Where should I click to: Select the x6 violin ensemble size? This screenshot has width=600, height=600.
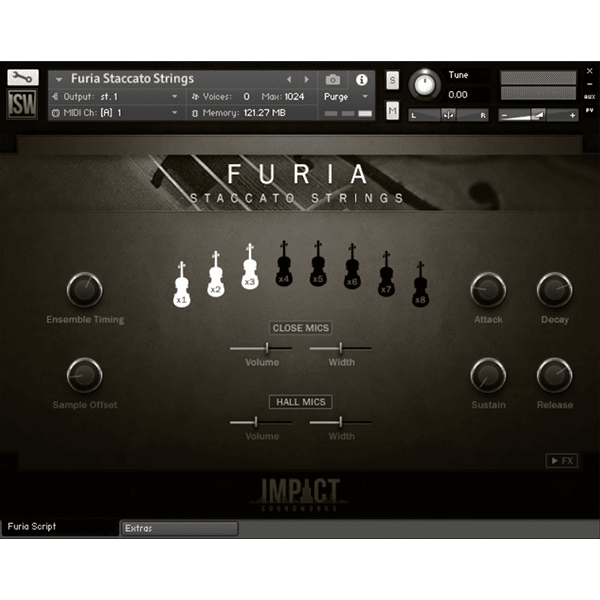[x=352, y=267]
